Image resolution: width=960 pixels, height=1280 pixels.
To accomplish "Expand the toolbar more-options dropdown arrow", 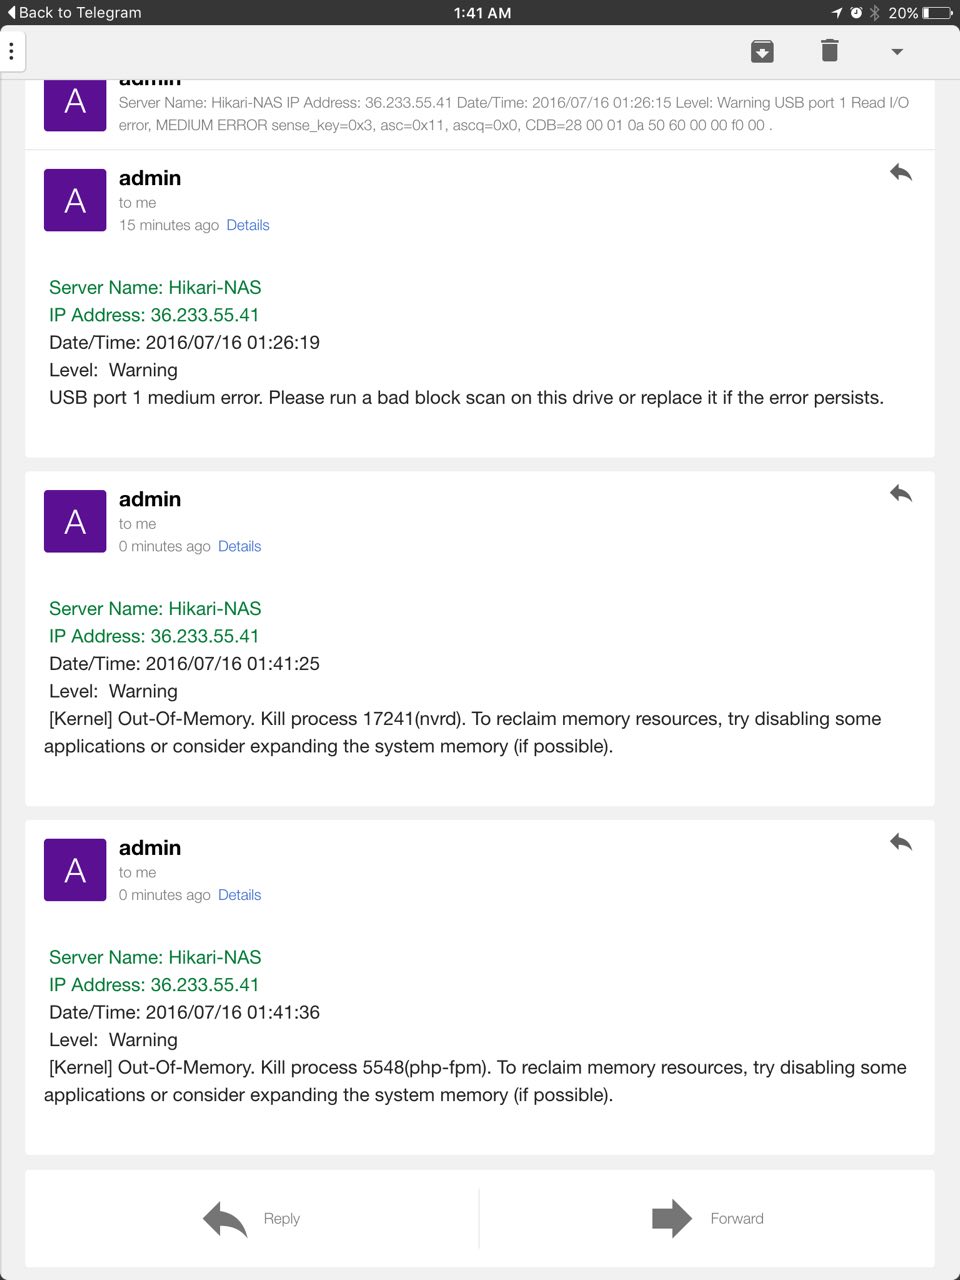I will pyautogui.click(x=897, y=52).
